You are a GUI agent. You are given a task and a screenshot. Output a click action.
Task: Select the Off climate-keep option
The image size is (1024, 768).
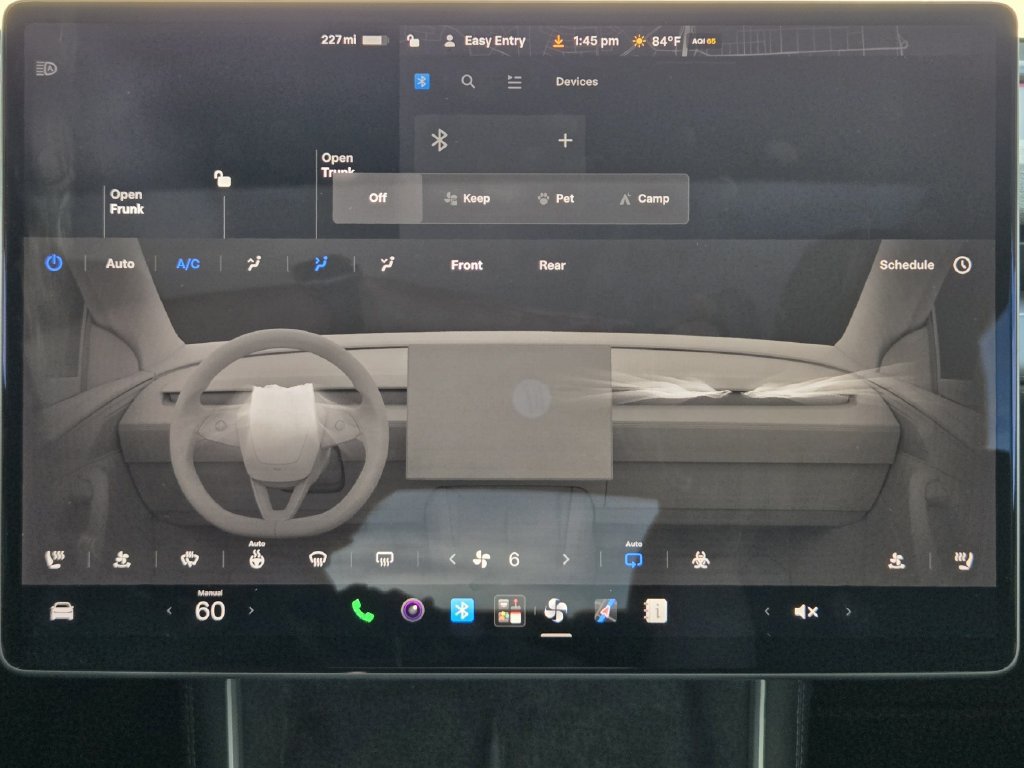pyautogui.click(x=377, y=198)
